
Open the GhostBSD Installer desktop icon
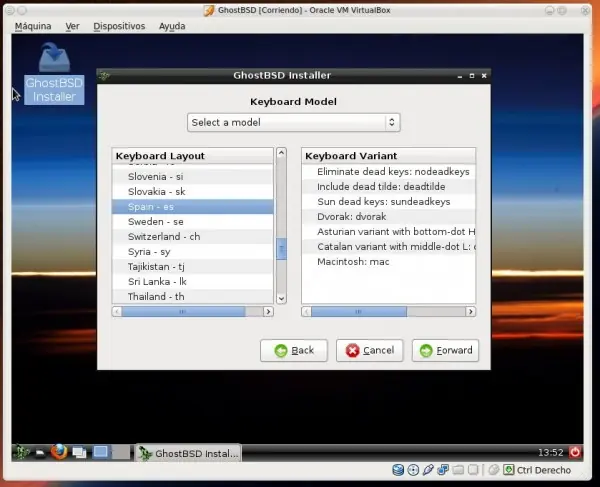54,73
